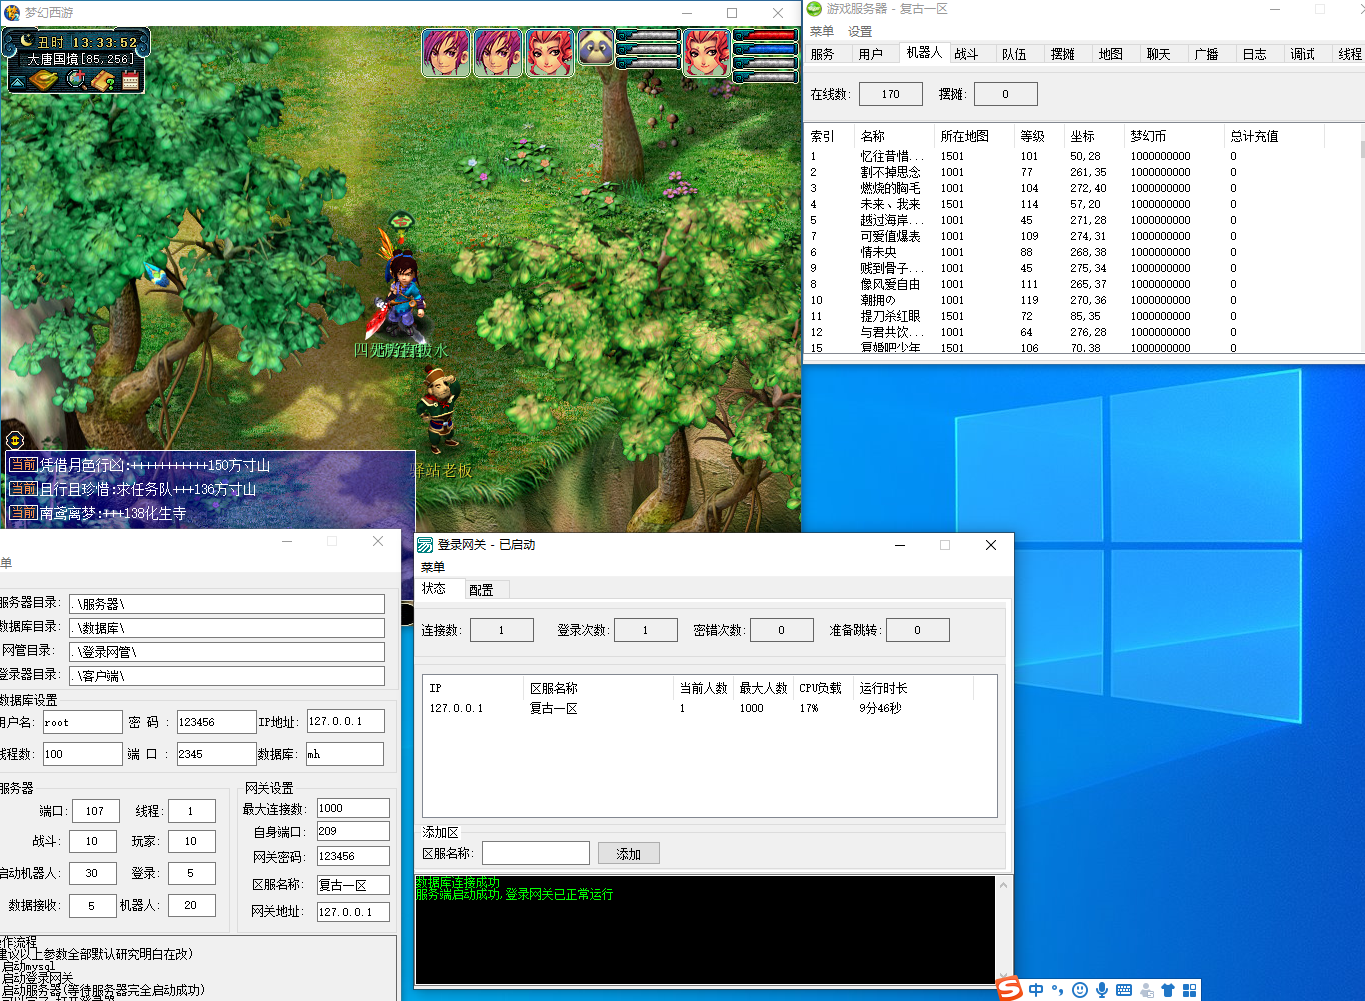The image size is (1365, 1001).
Task: Click the database 密码 field showing 123456
Action: point(216,722)
